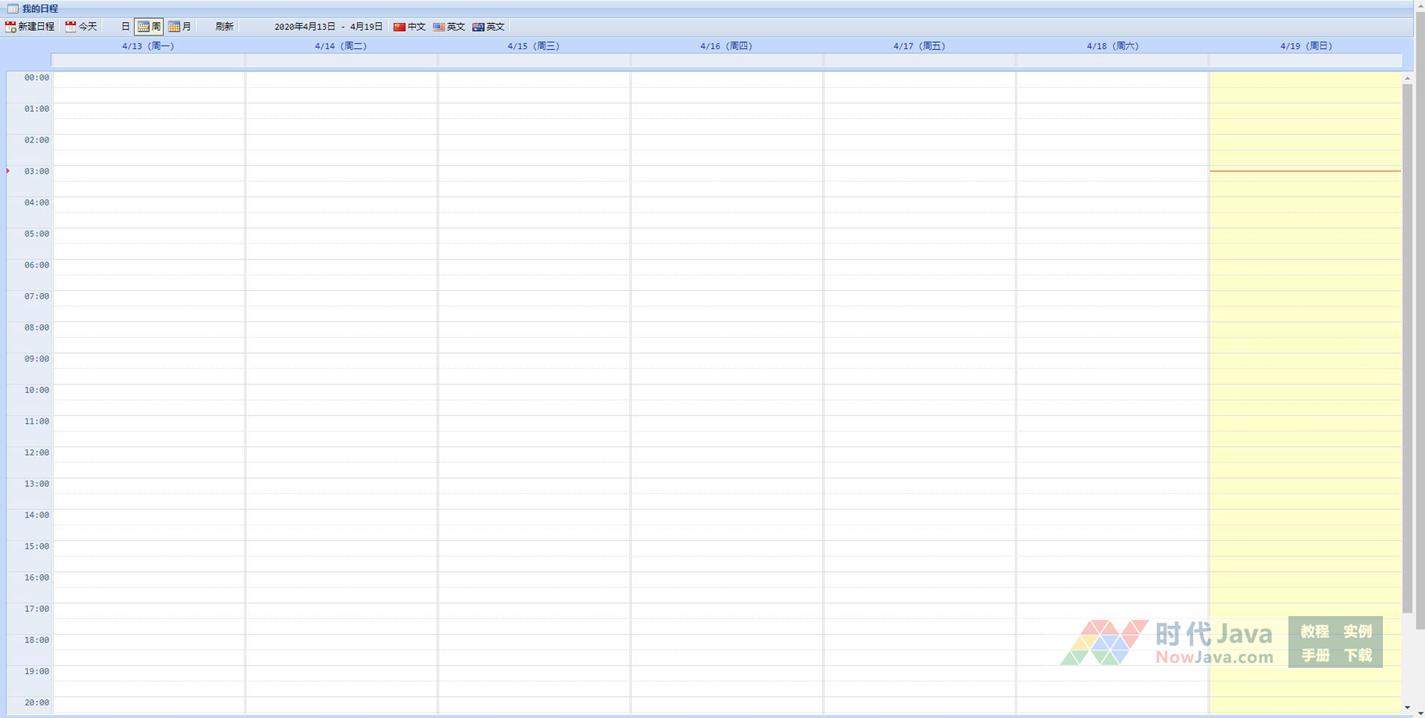1425x718 pixels.
Task: Click the all-day row under 4/17 (周五)
Action: [919, 61]
